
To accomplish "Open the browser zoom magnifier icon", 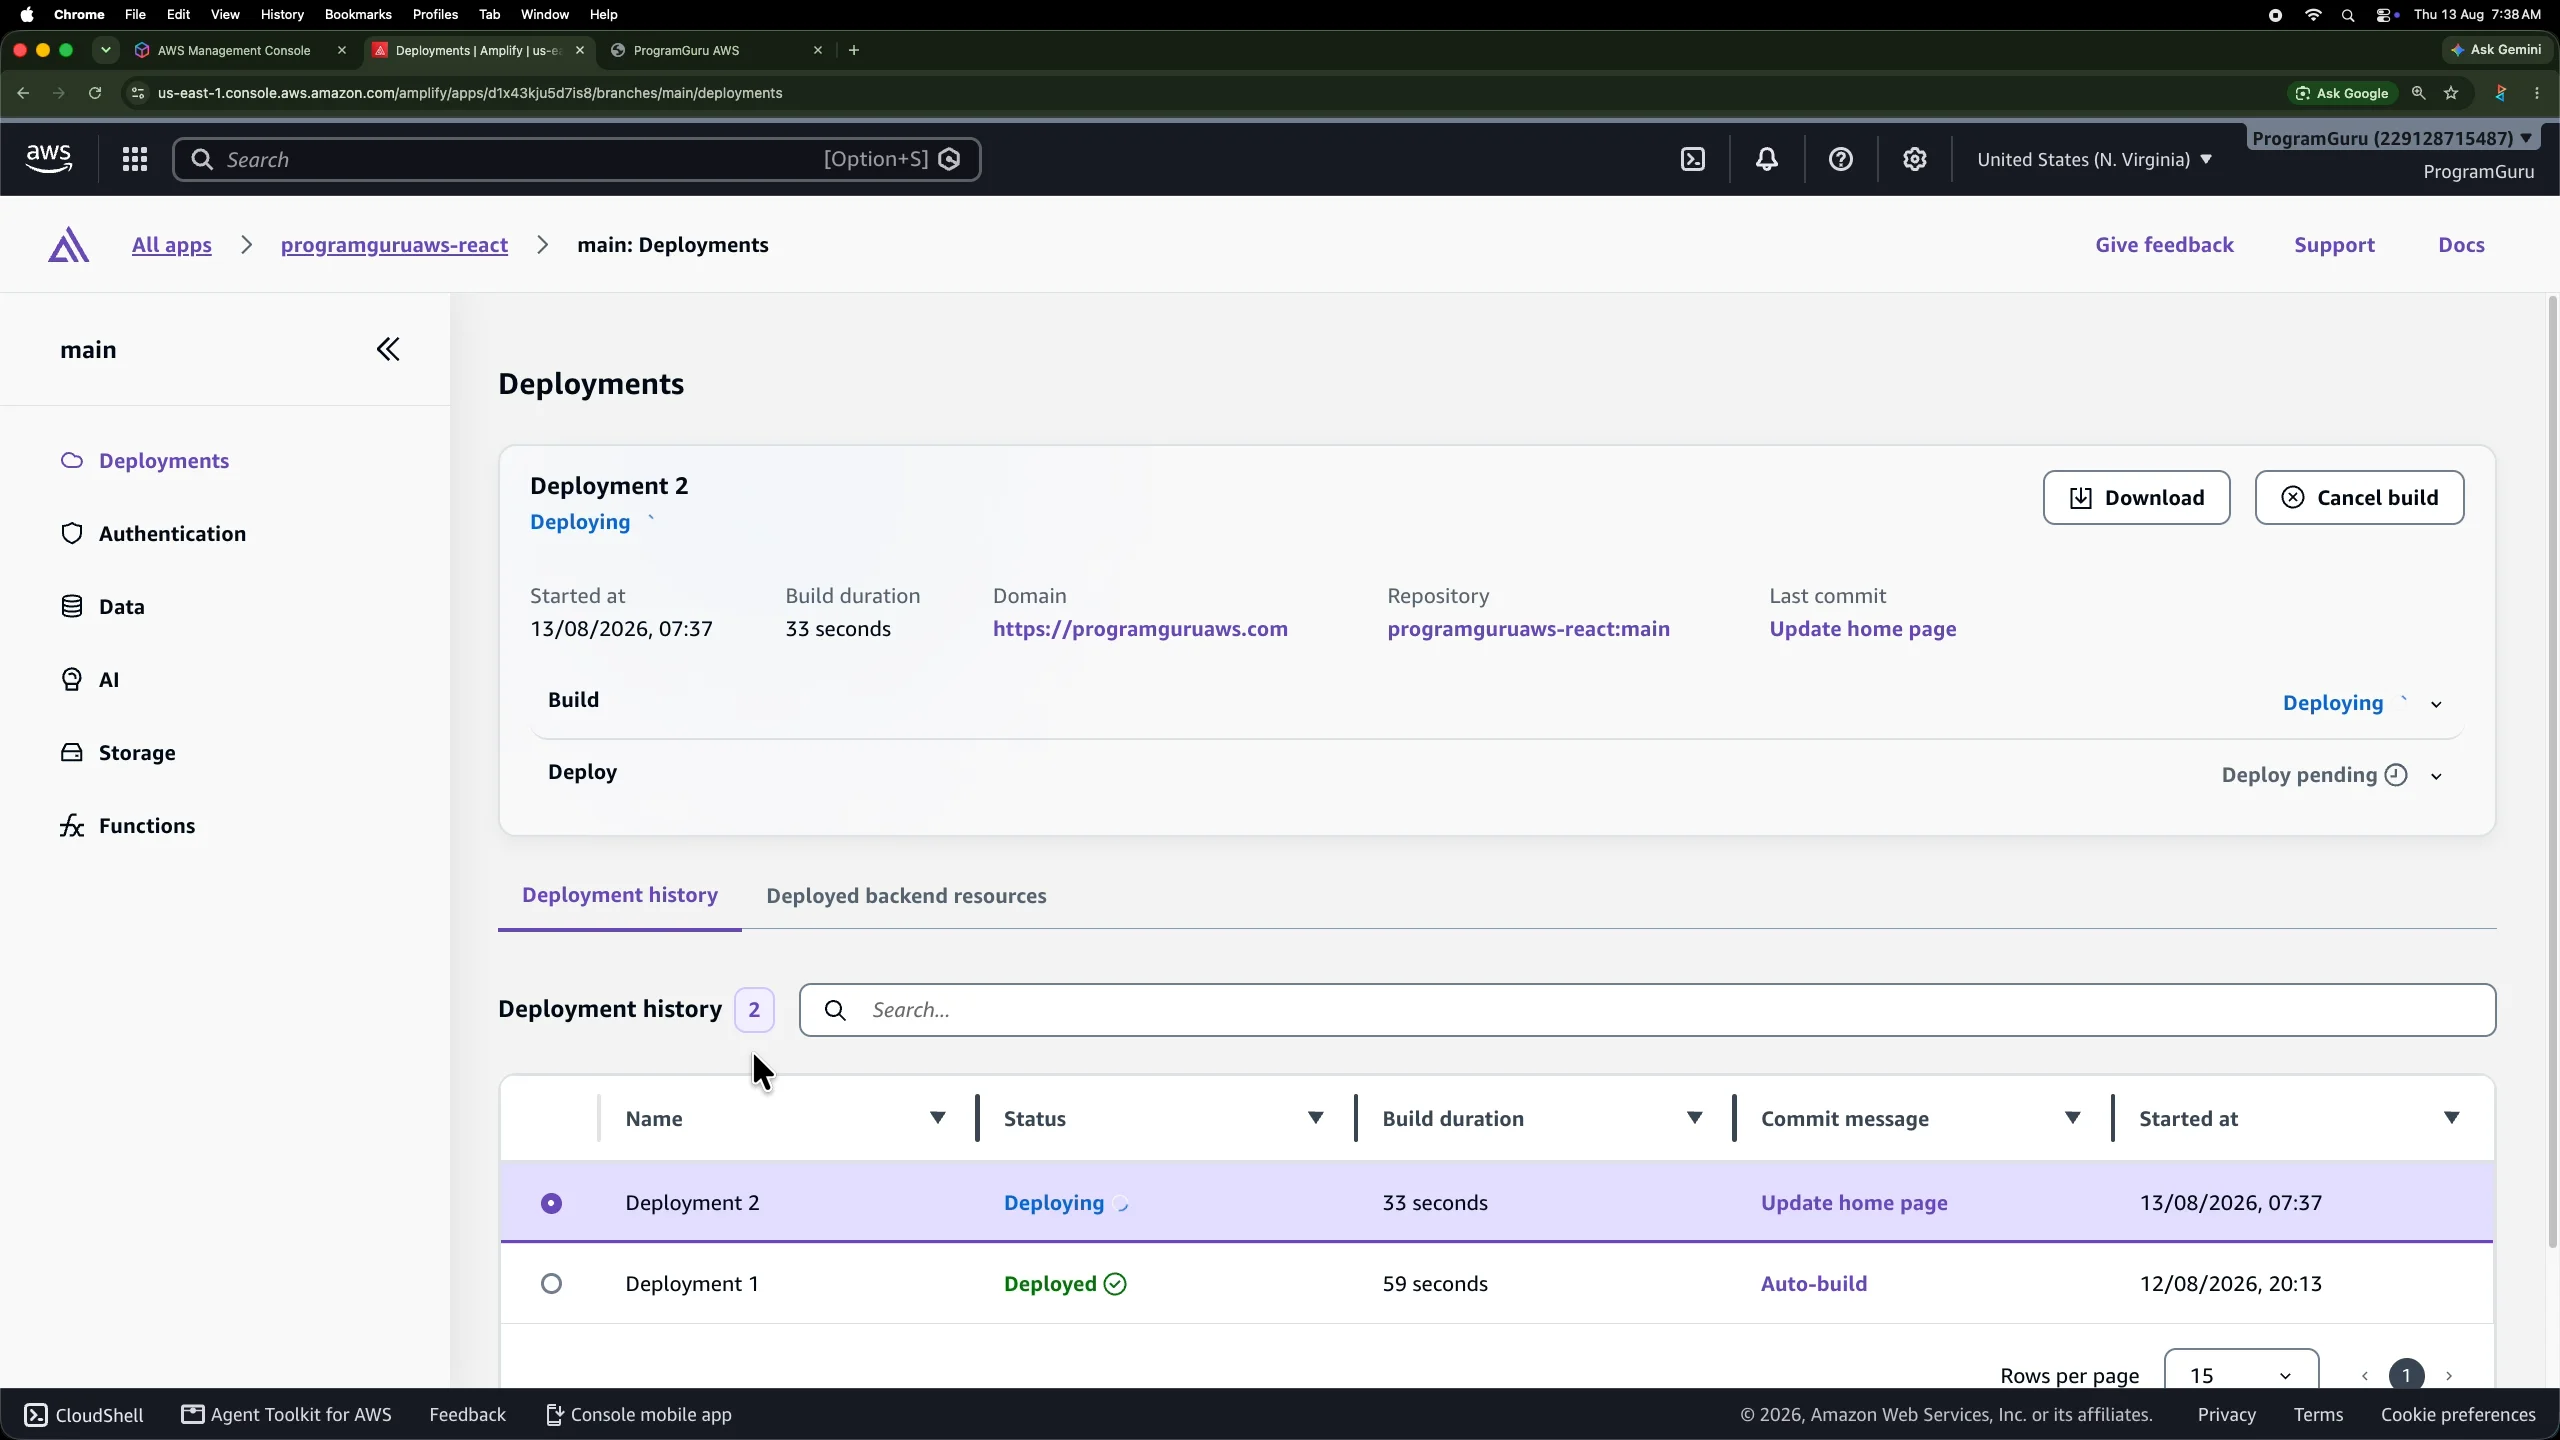I will [x=2419, y=93].
